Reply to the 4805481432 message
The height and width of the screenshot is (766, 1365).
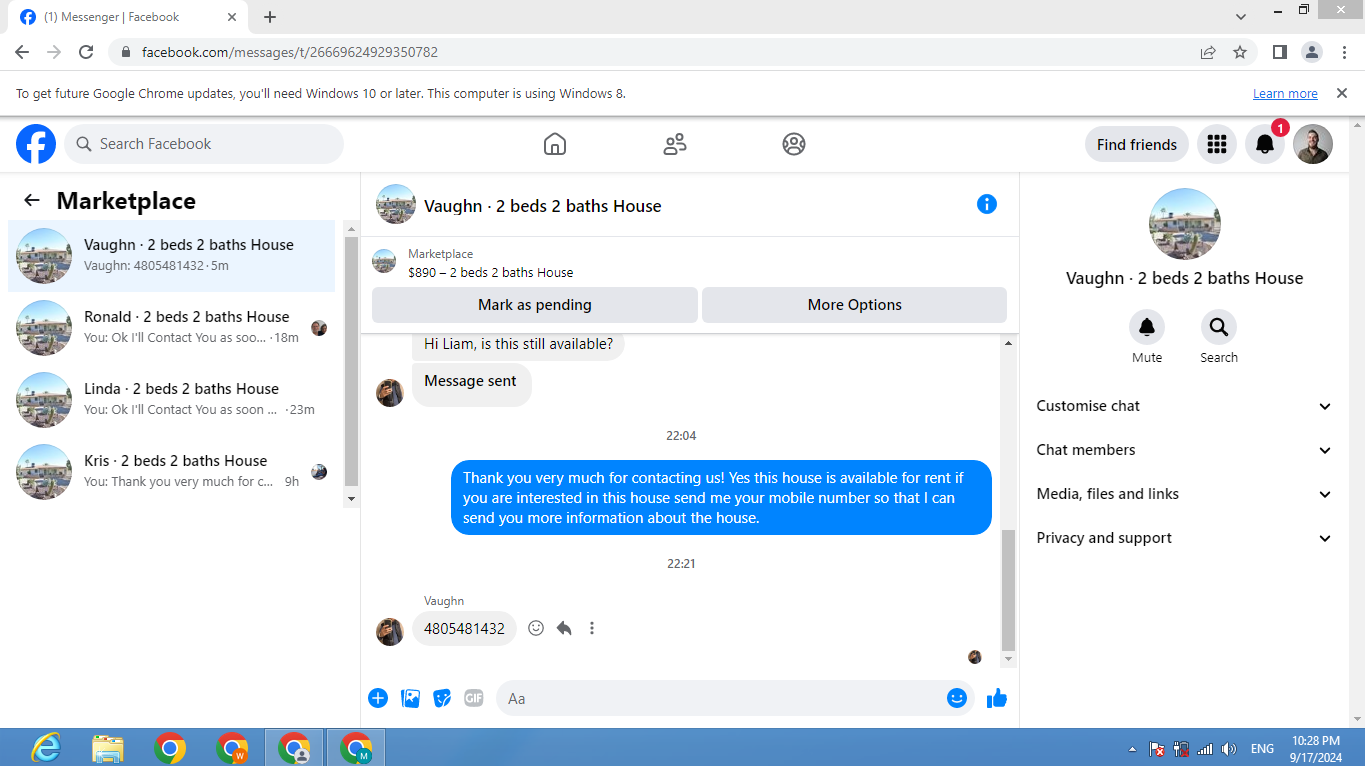pyautogui.click(x=564, y=628)
